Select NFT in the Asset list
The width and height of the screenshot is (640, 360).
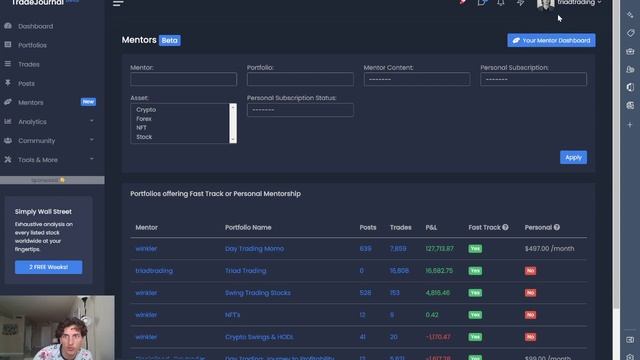coord(141,128)
